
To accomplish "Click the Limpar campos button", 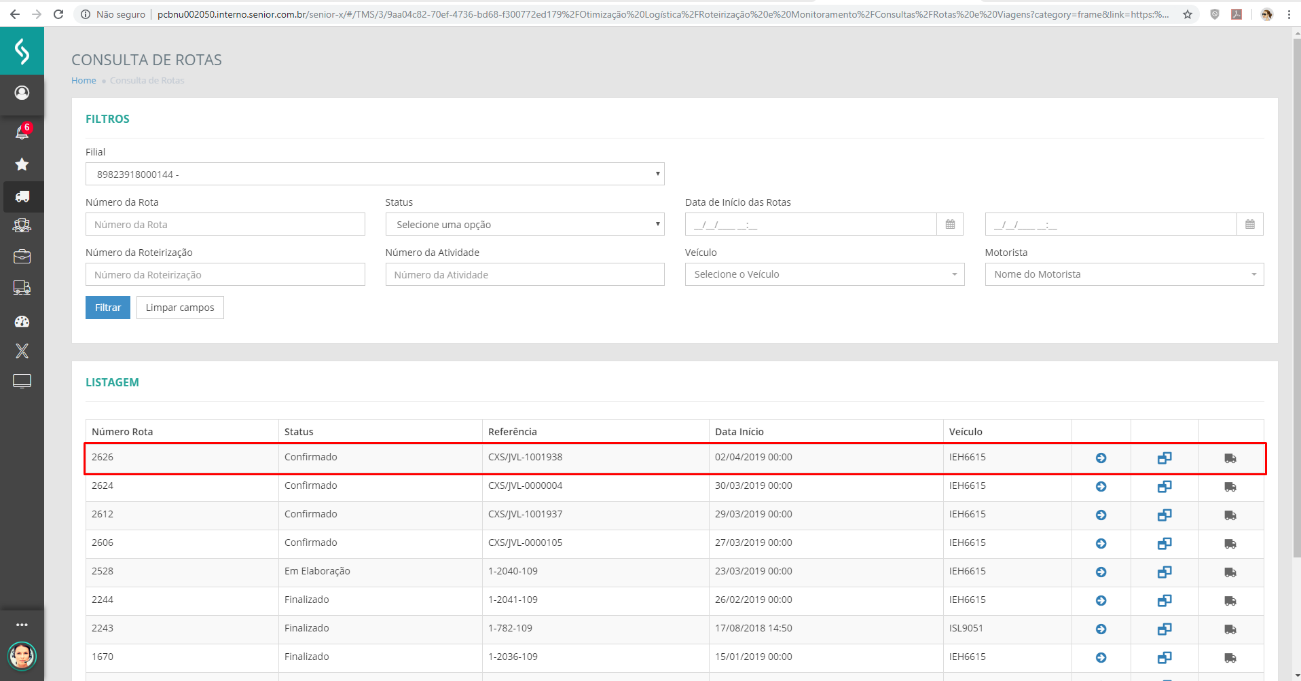I will 180,308.
